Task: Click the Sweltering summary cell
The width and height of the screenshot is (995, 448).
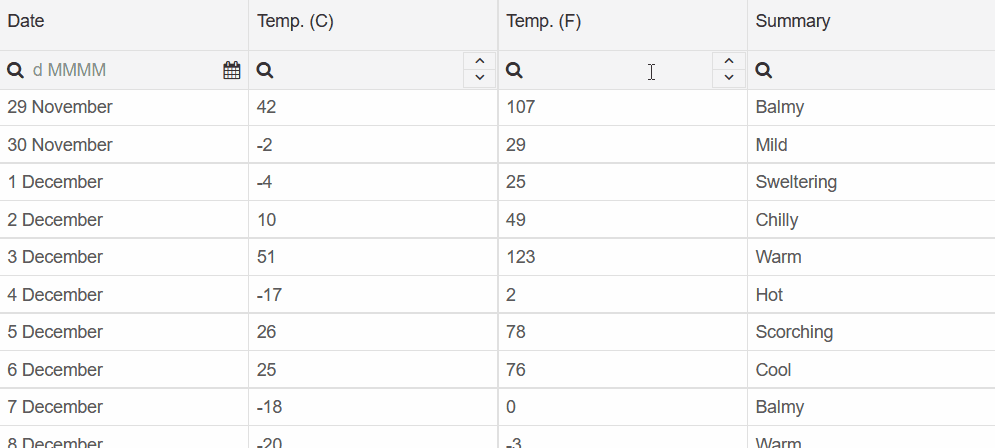Action: pyautogui.click(x=871, y=182)
